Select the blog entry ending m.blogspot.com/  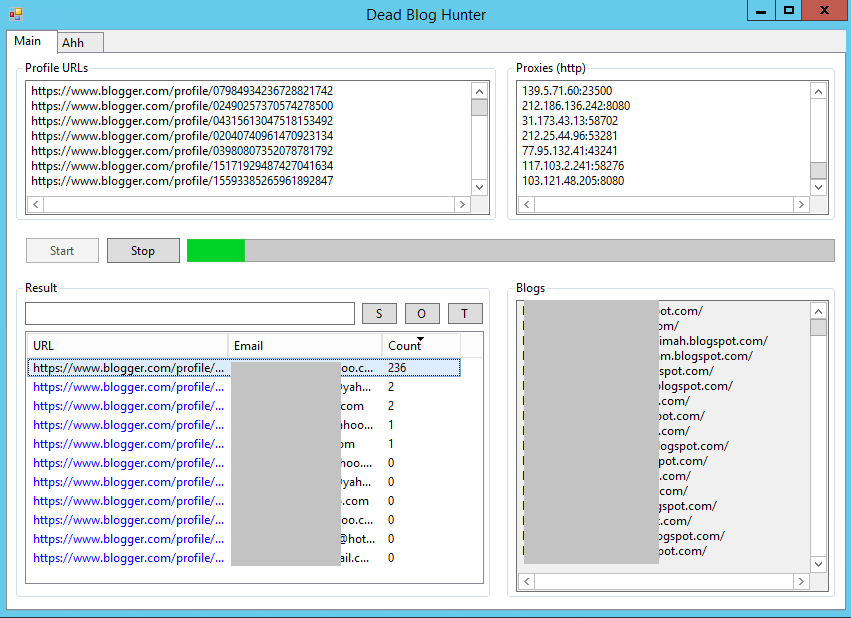tap(638, 356)
